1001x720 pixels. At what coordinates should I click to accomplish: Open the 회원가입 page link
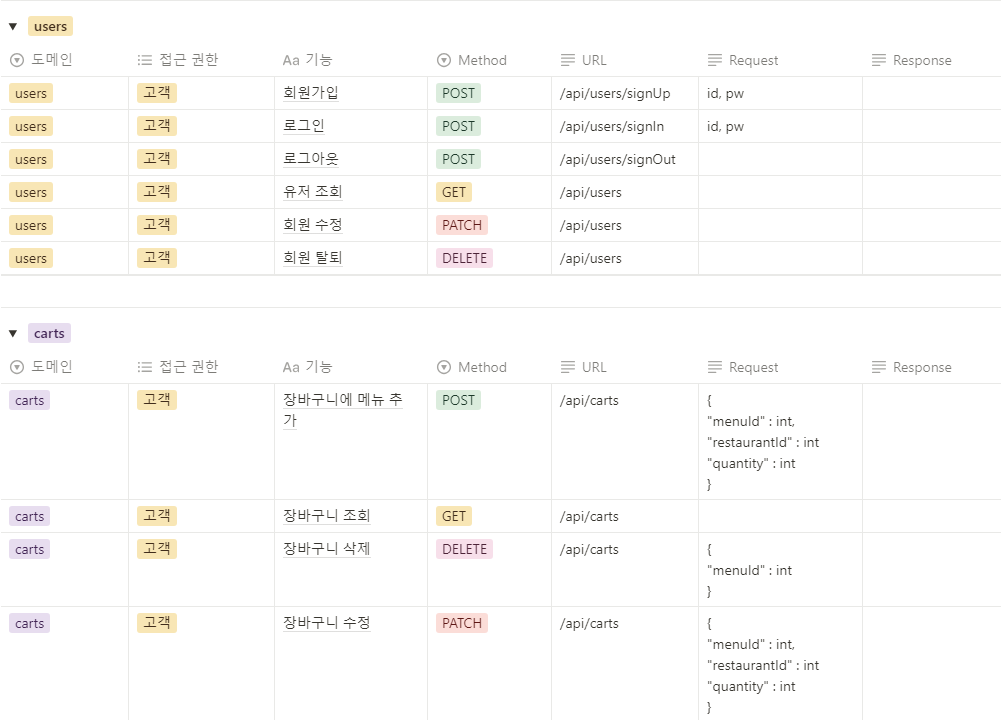pos(310,93)
